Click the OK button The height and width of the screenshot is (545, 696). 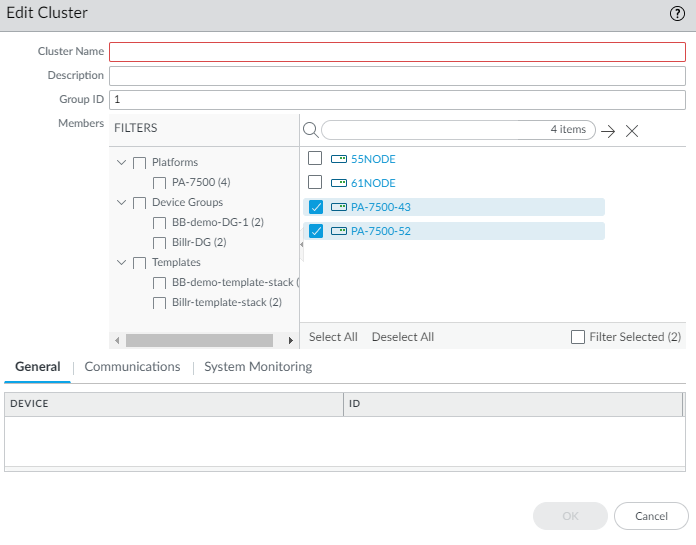[x=570, y=516]
